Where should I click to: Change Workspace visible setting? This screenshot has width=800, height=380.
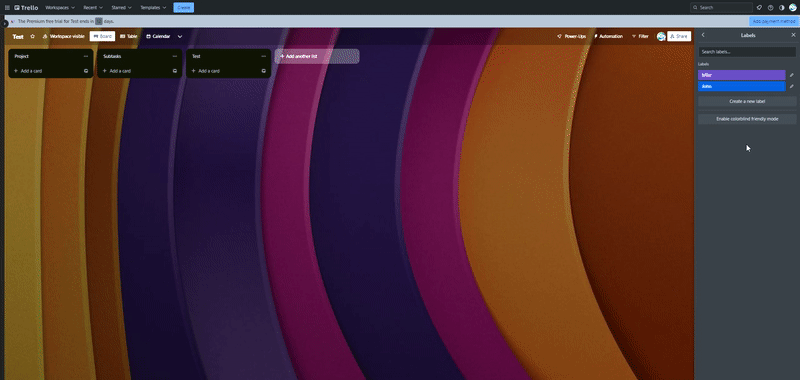[64, 36]
